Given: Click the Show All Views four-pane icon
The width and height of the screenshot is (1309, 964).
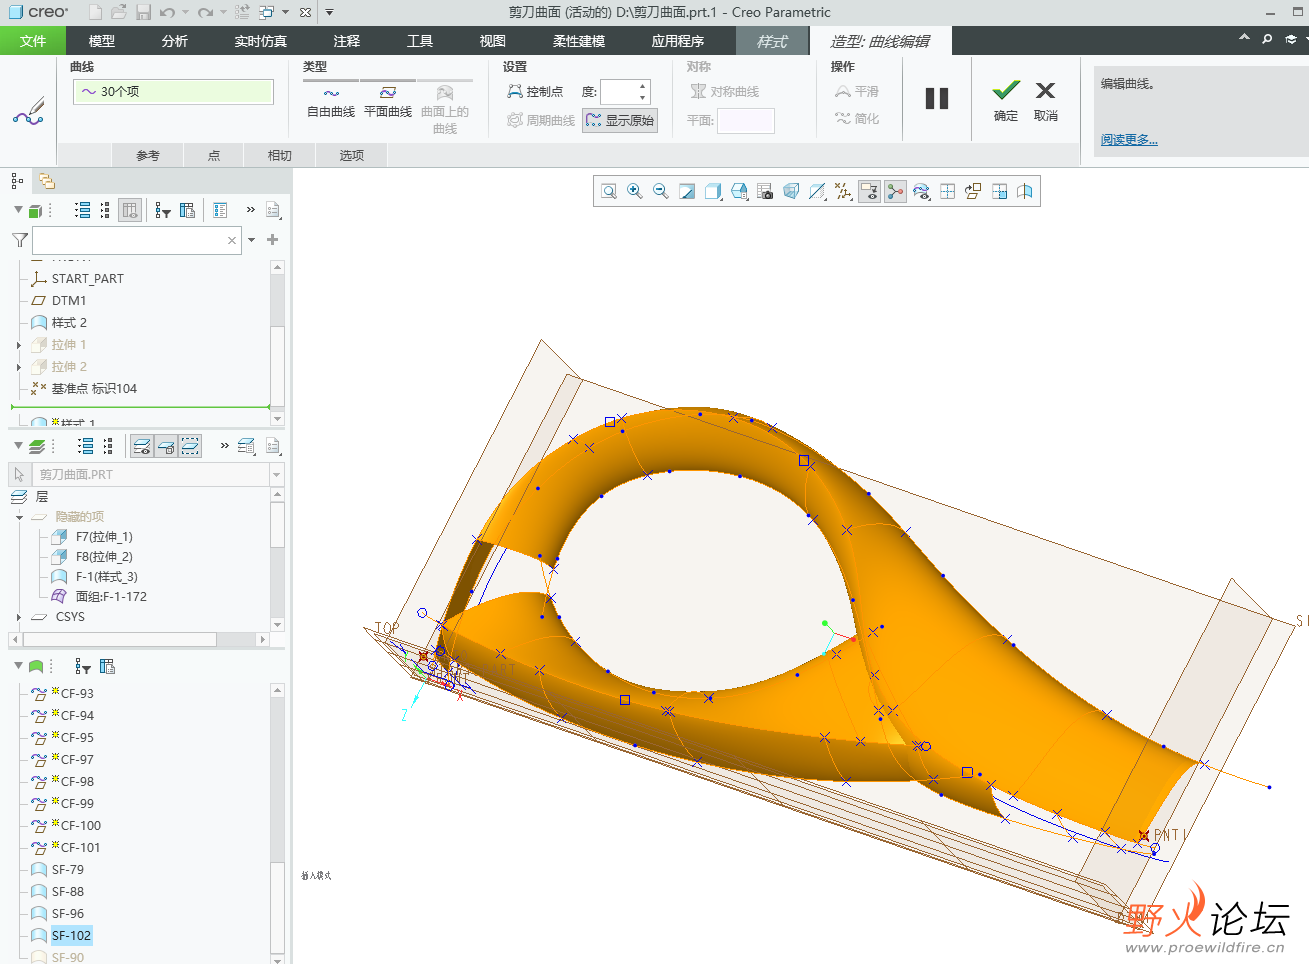Looking at the screenshot, I should (999, 191).
